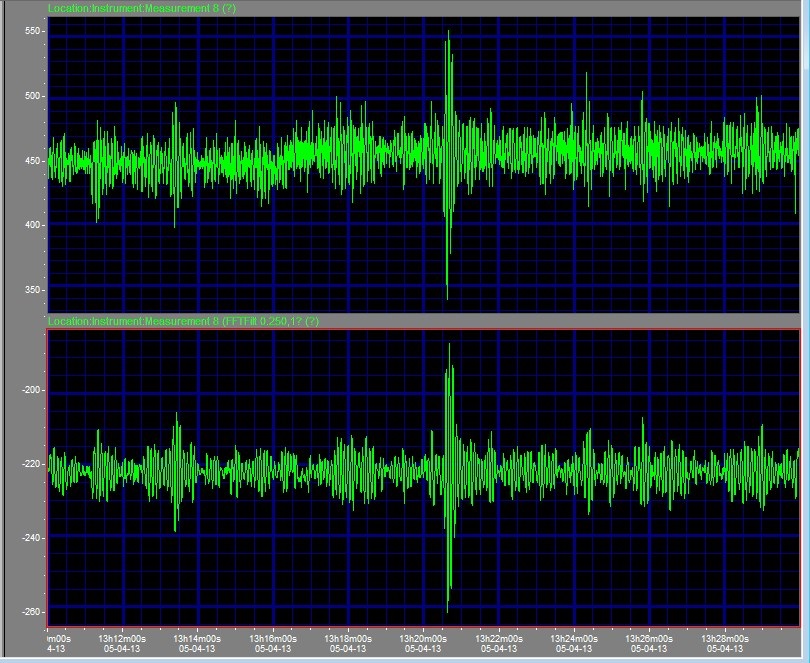810x663 pixels.
Task: Select the 13h16m00s time axis label
Action: tap(273, 638)
